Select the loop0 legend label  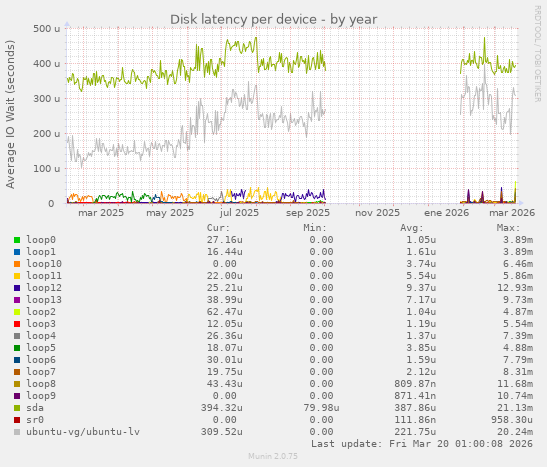41,240
